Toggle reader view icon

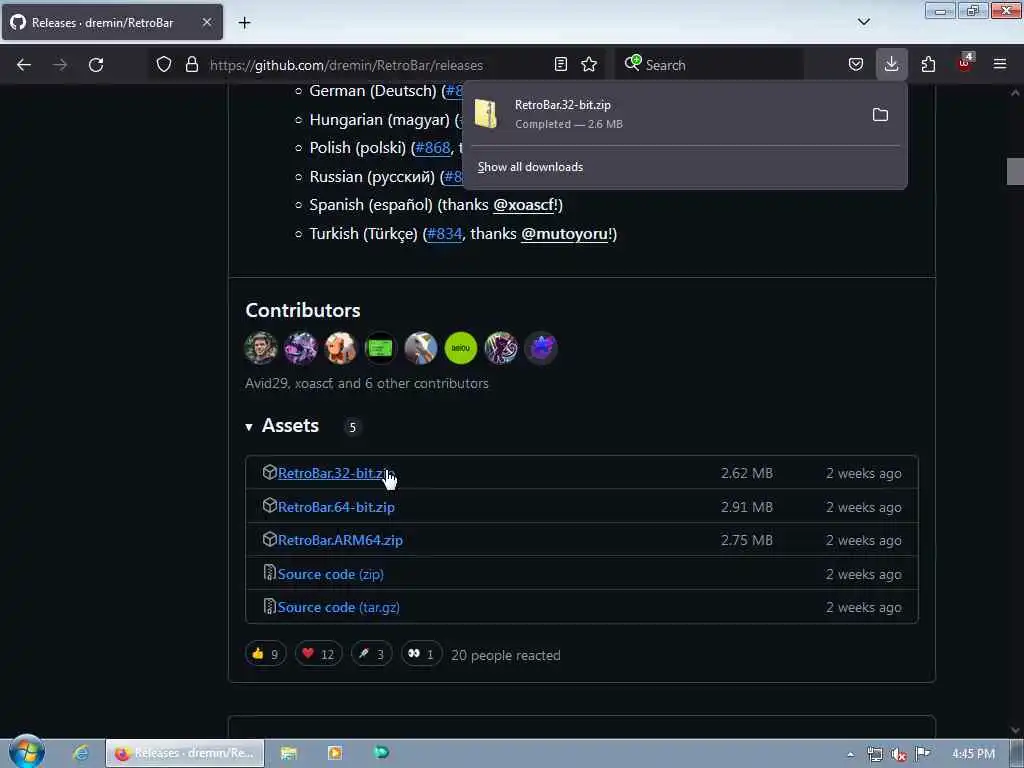[x=560, y=65]
